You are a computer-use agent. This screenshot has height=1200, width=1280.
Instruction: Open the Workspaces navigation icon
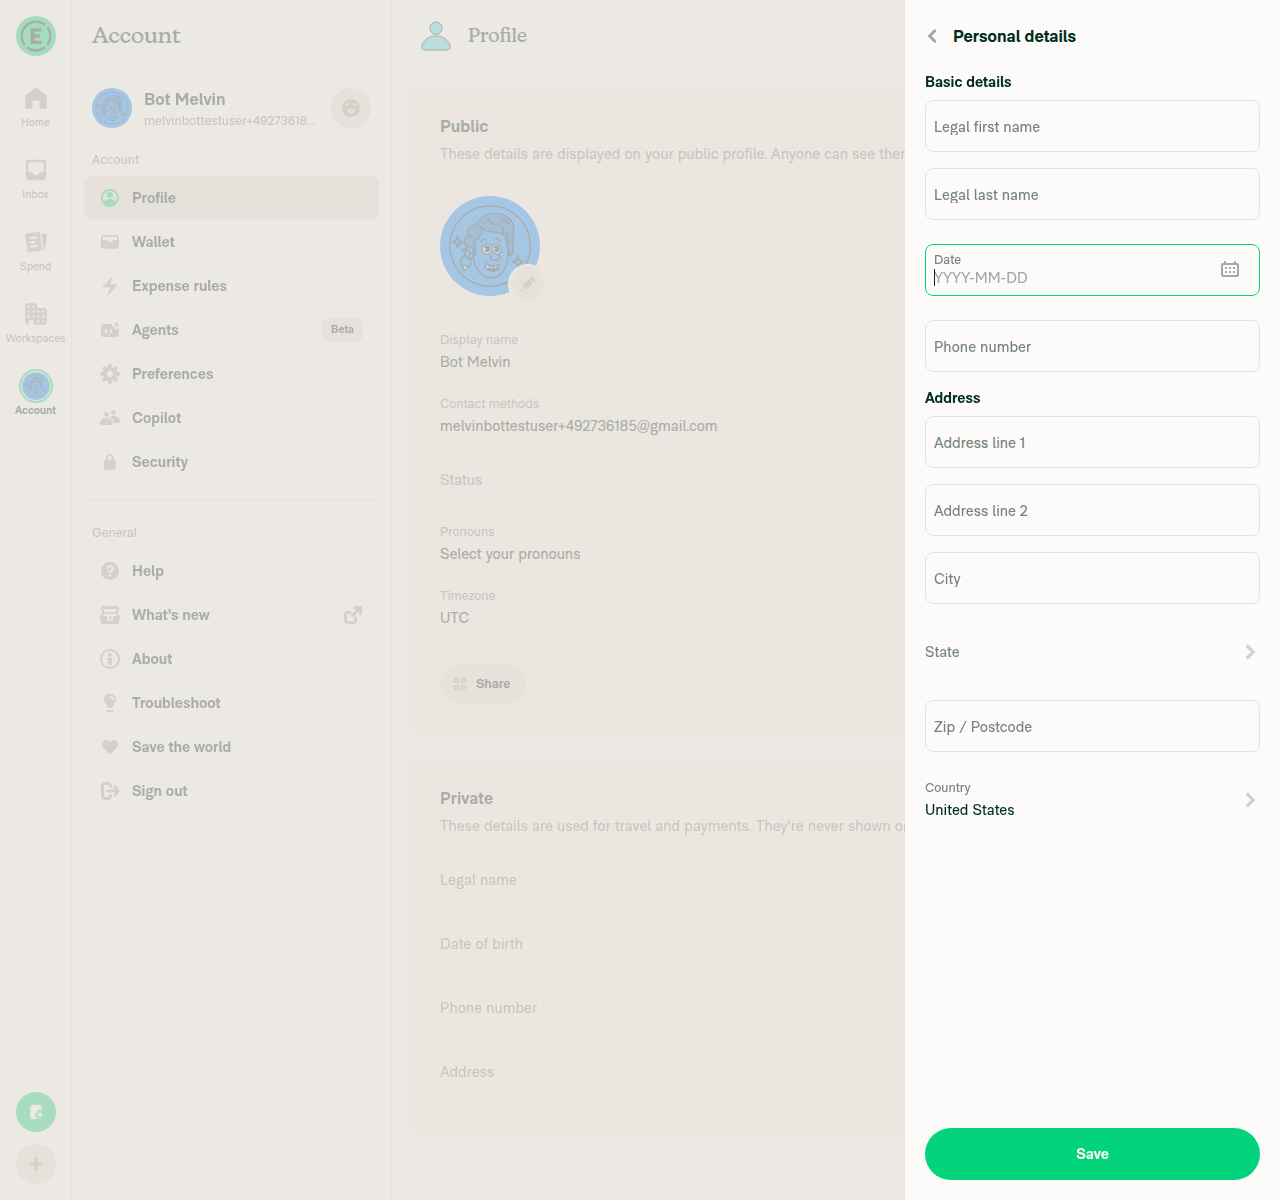36,323
